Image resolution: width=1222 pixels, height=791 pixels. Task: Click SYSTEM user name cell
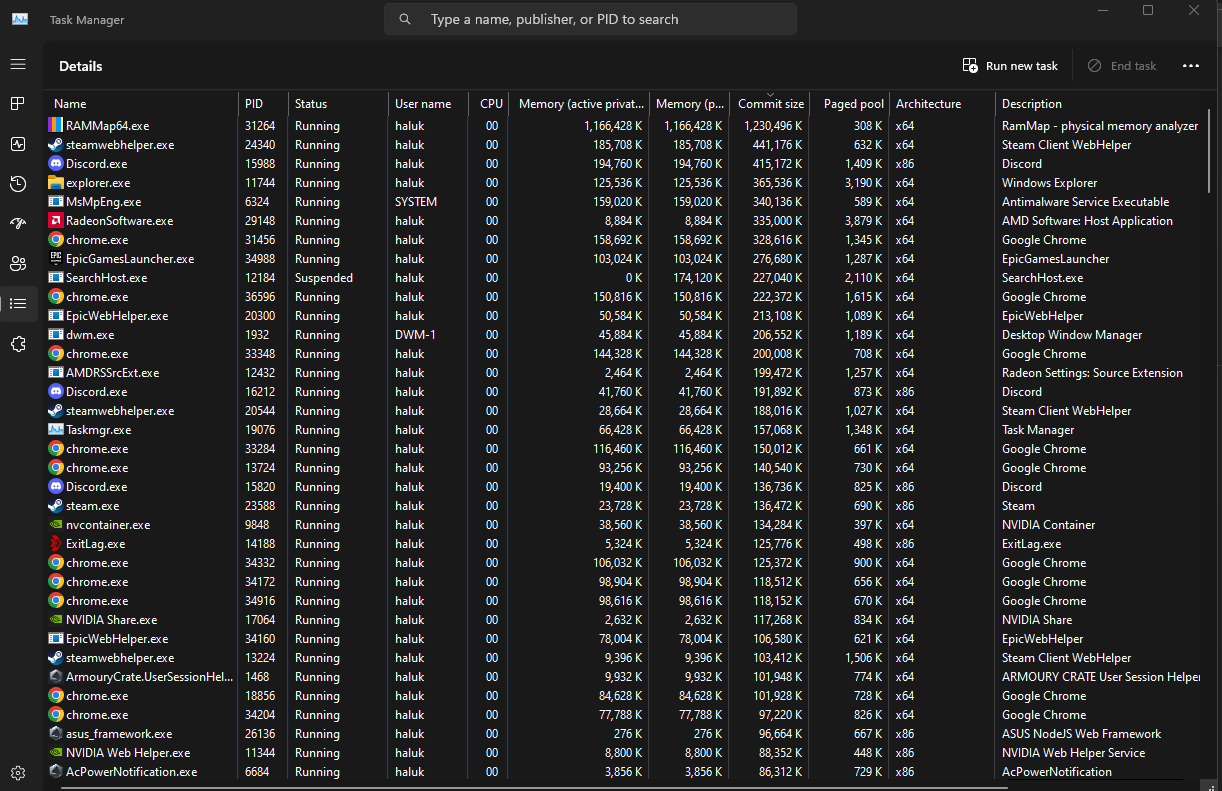point(416,202)
